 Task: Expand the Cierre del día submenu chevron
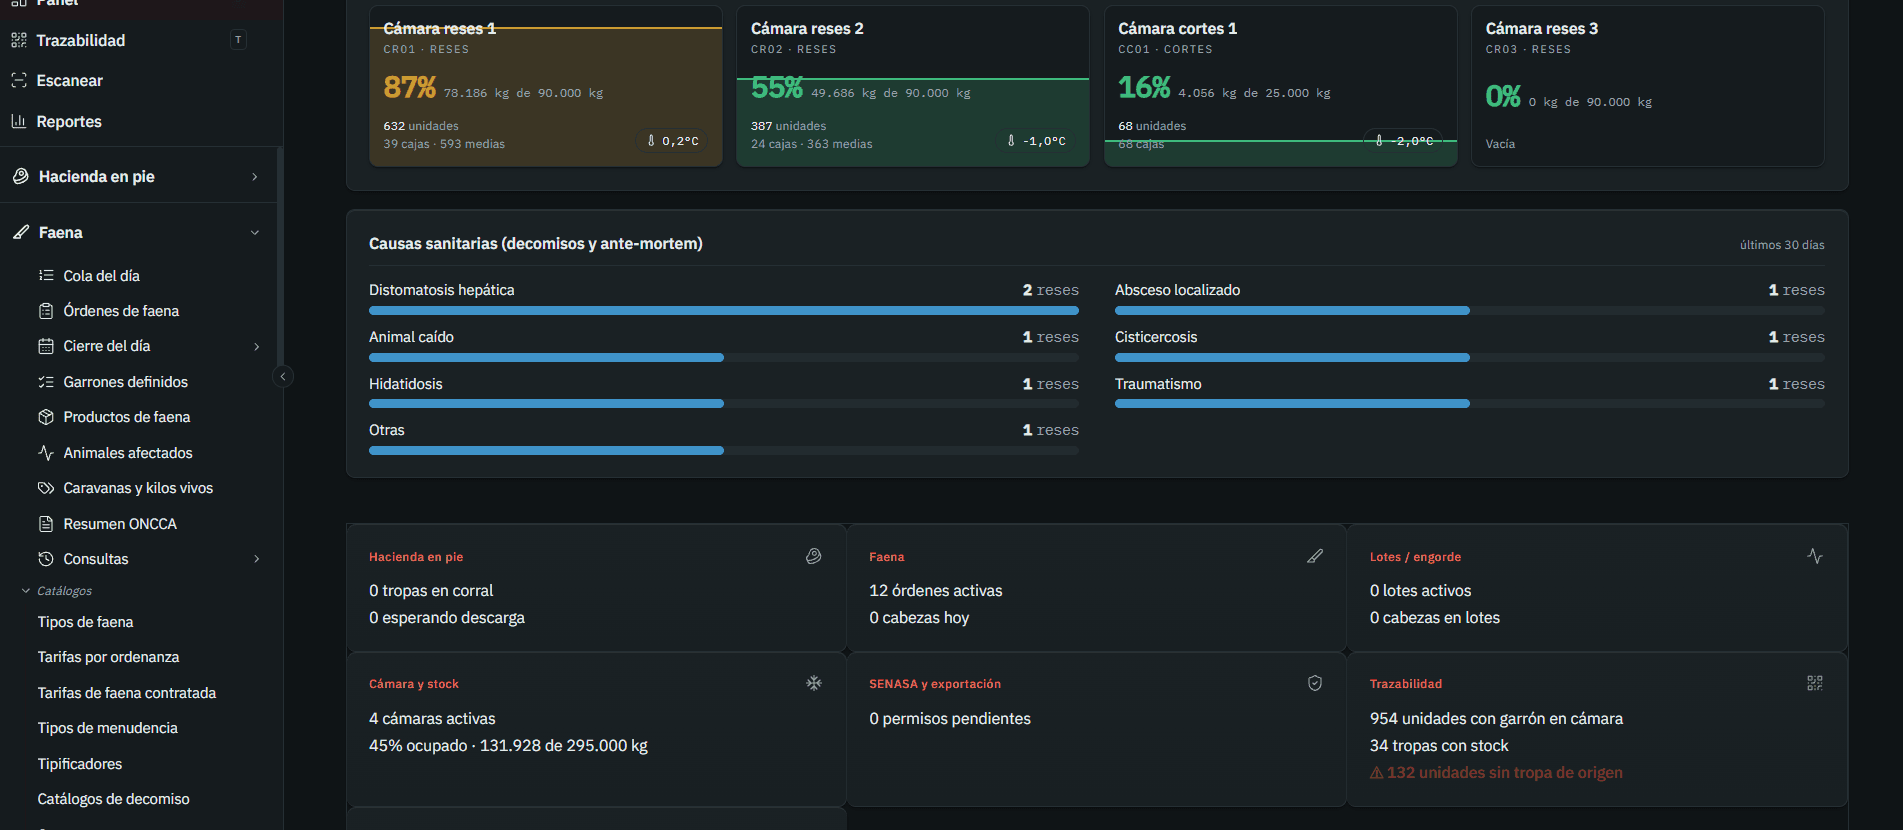pos(257,347)
